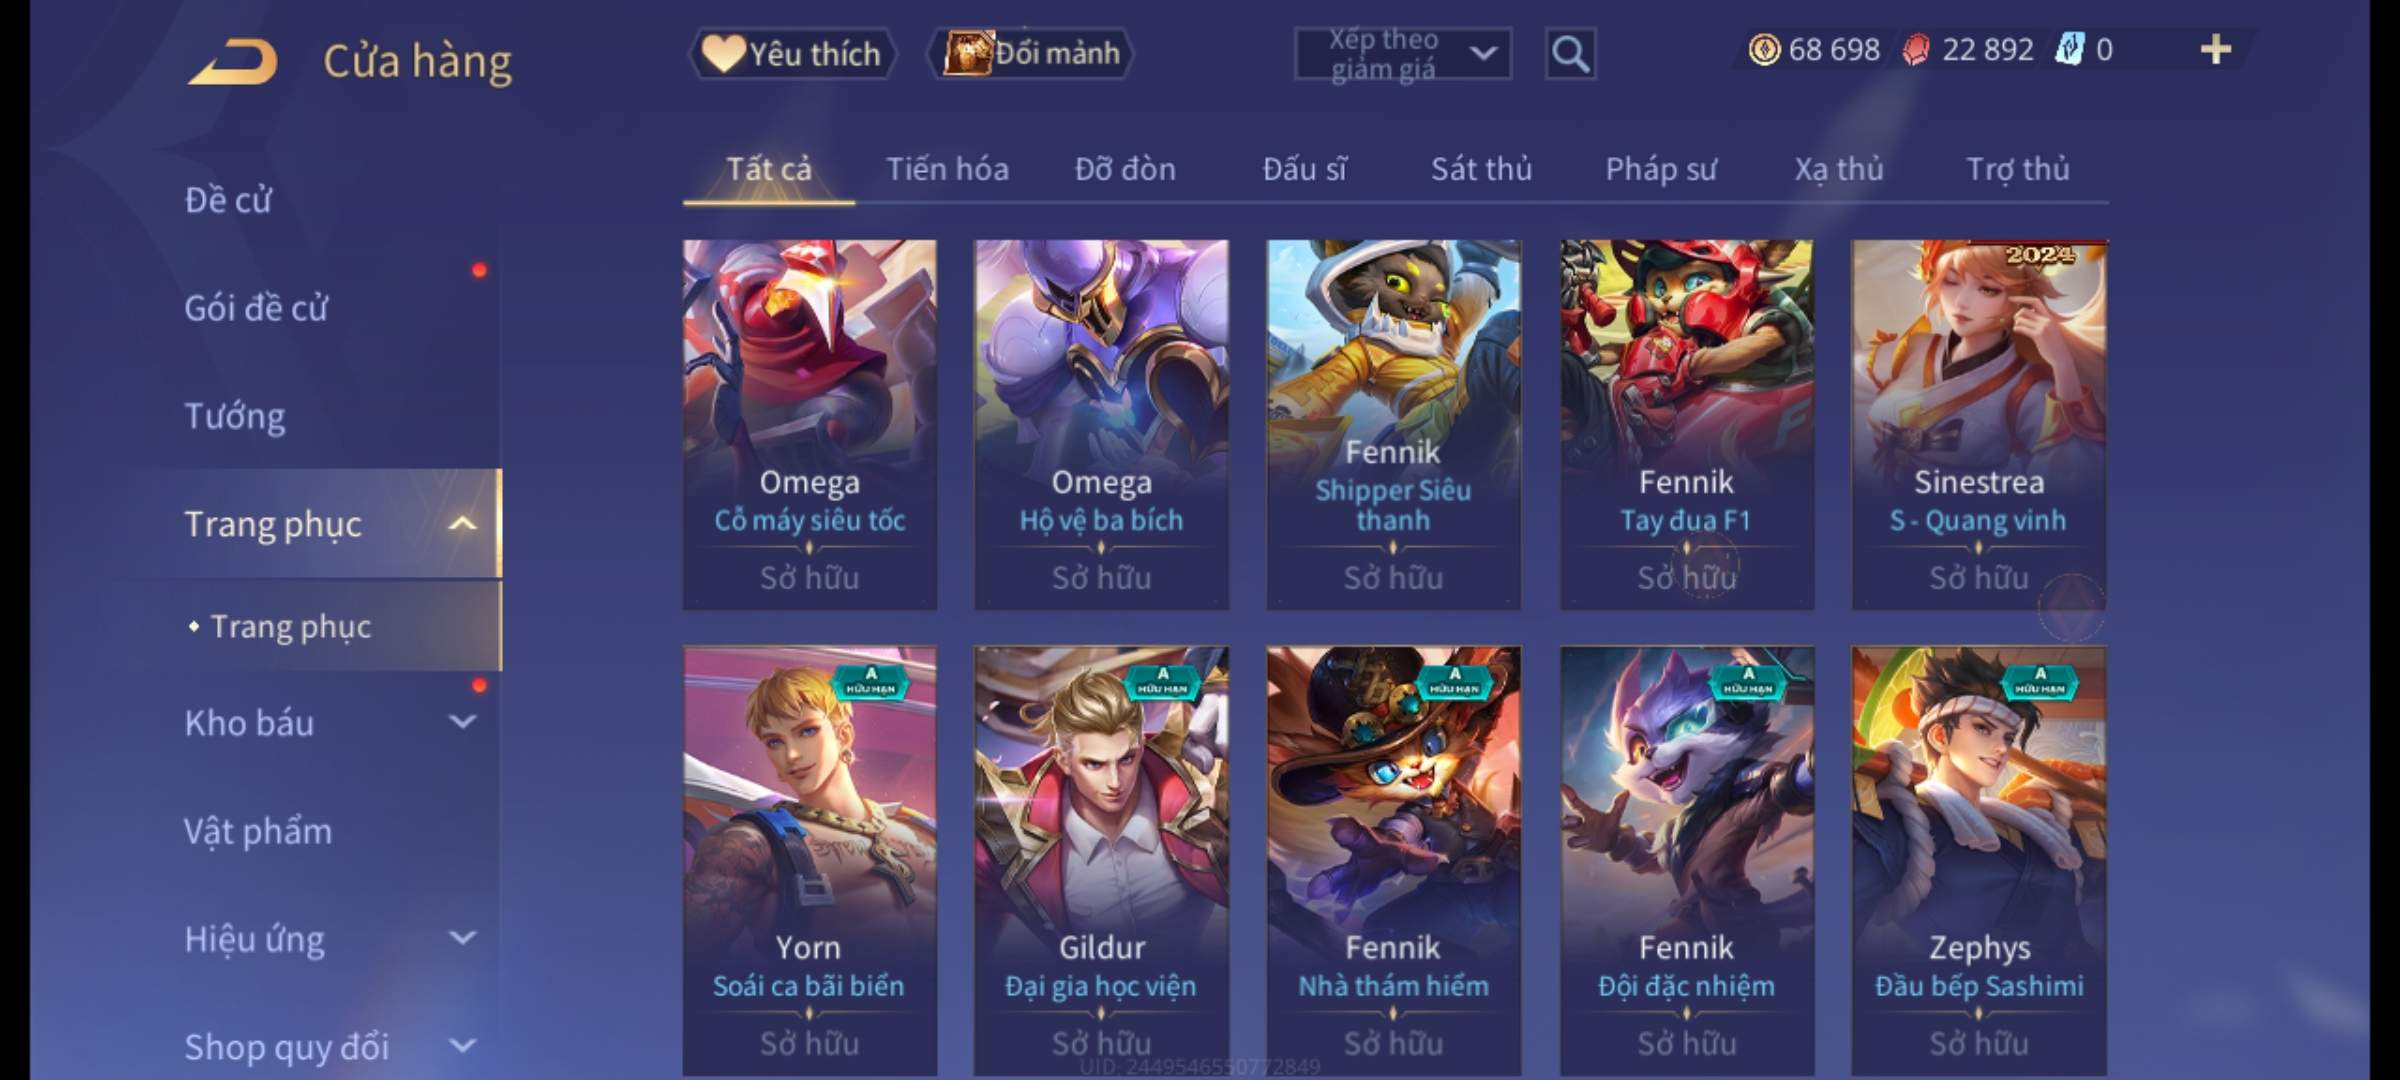
Task: Collapse the Trang phục sidebar section
Action: click(462, 523)
